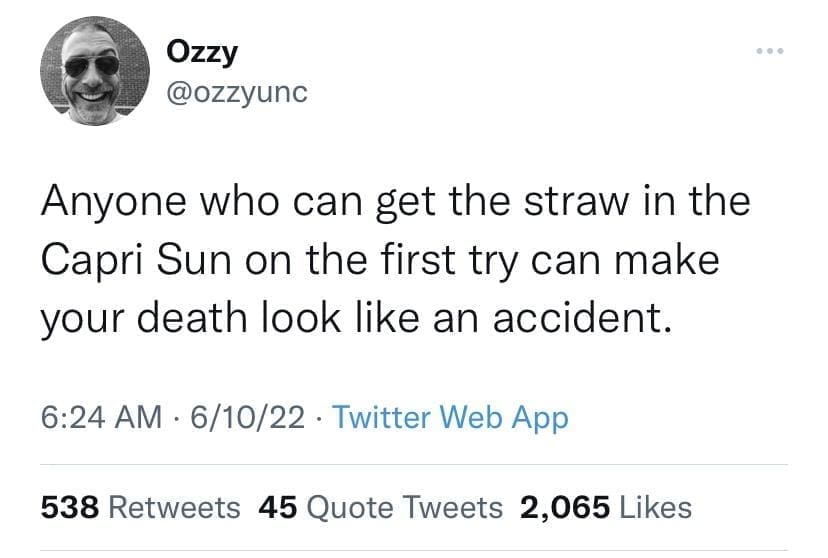This screenshot has width=828, height=558.
Task: Click the bold 538 retweet count
Action: (69, 507)
